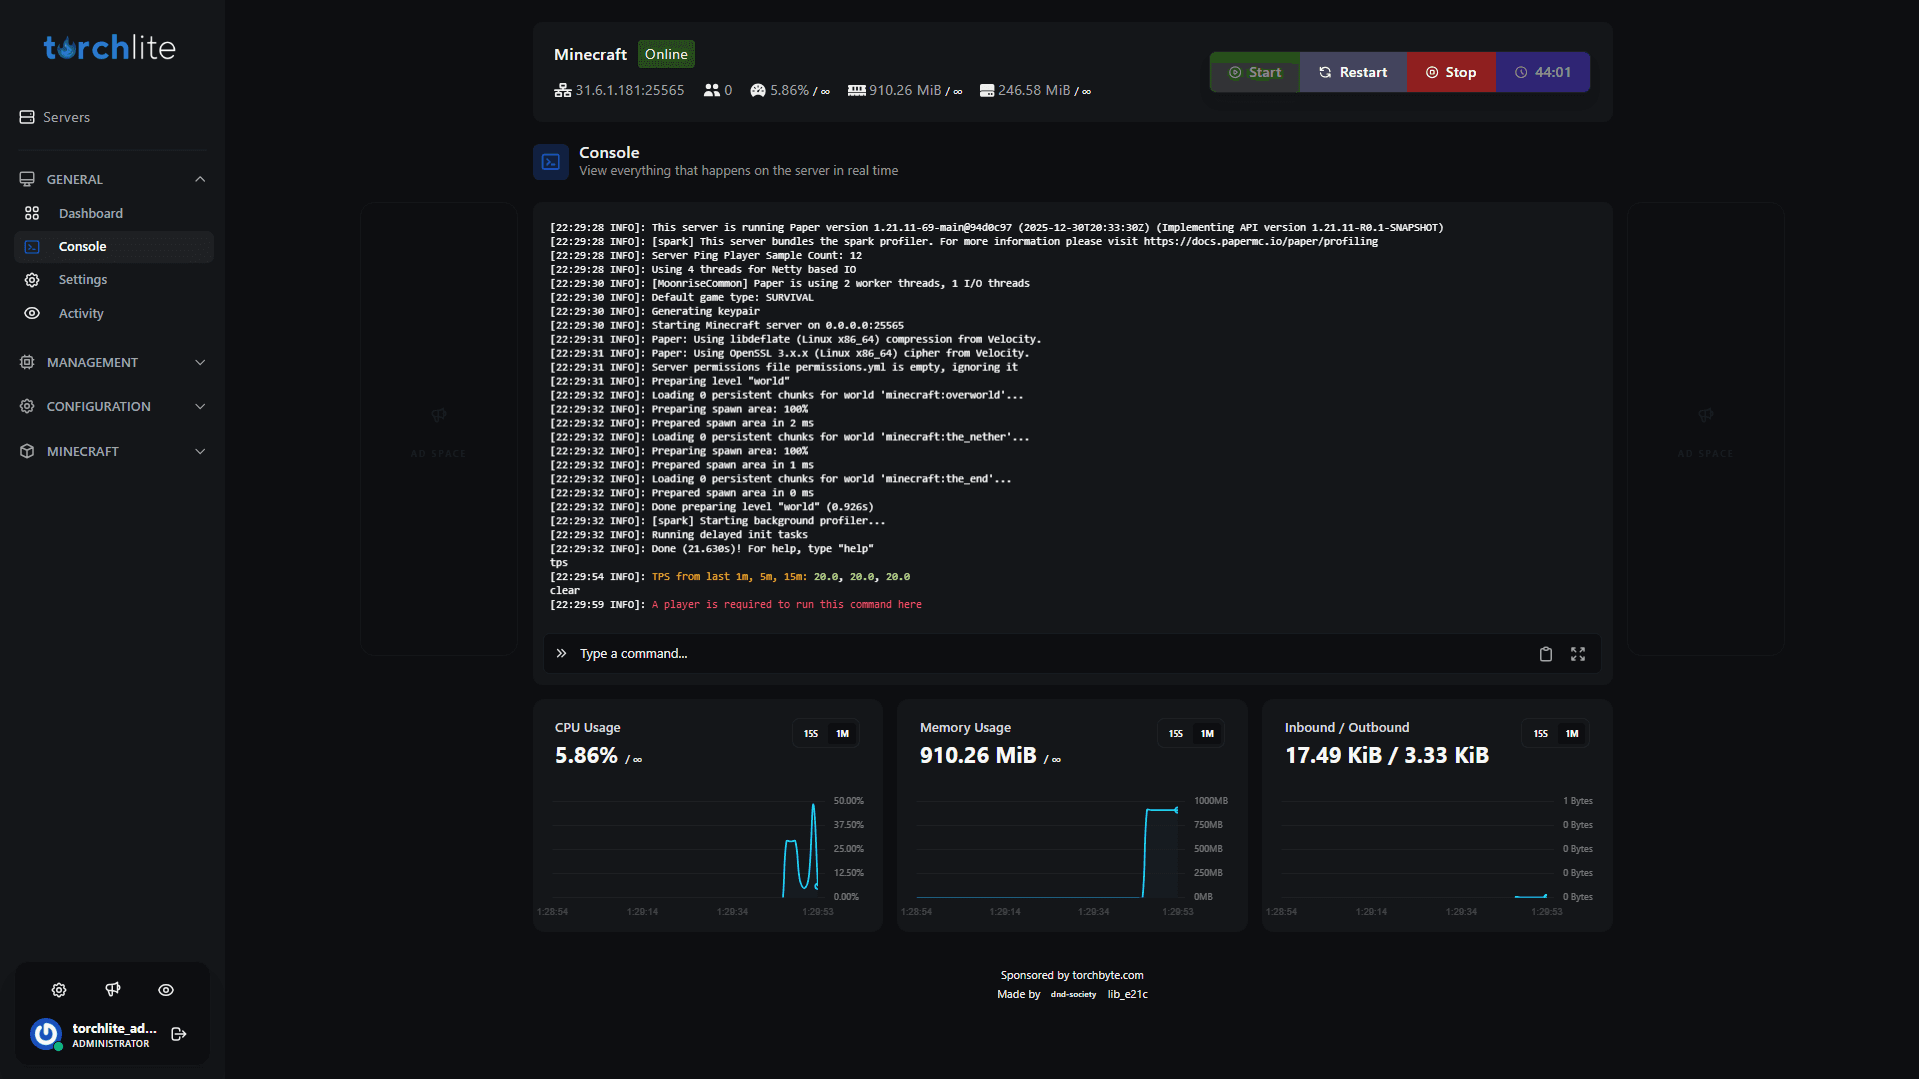Open user settings gear at bottom left
Viewport: 1919px width, 1079px height.
click(x=59, y=990)
